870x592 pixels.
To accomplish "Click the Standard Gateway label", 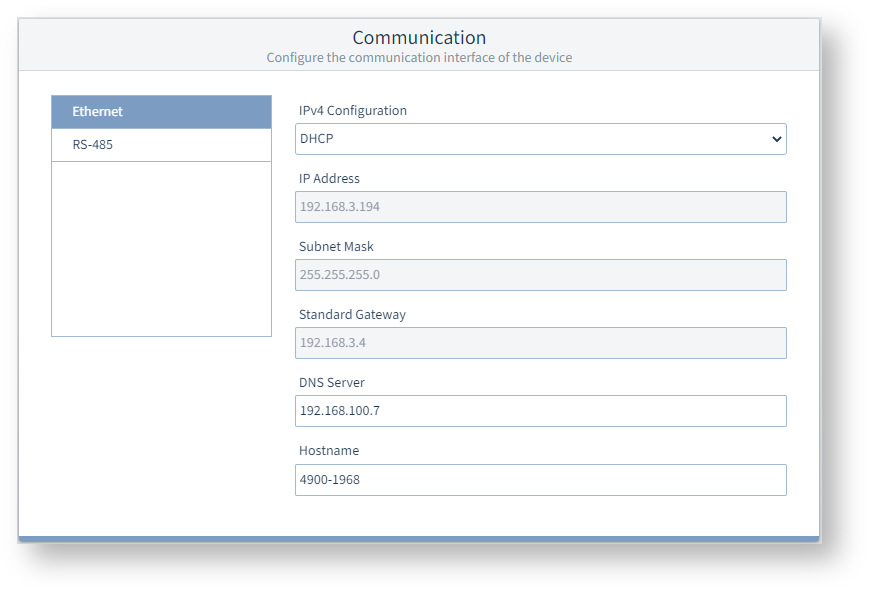I will tap(352, 314).
